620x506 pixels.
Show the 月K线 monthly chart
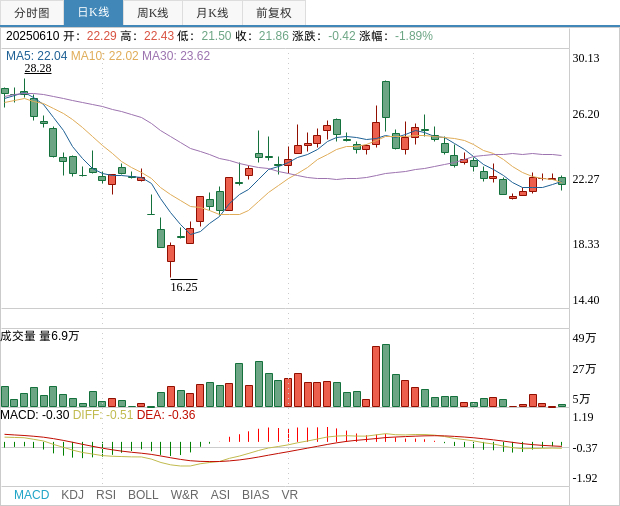tap(212, 13)
